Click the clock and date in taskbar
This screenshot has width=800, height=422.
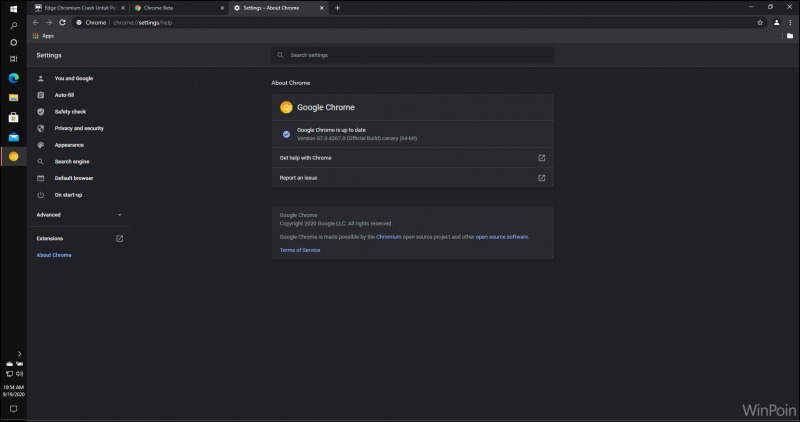(13, 391)
